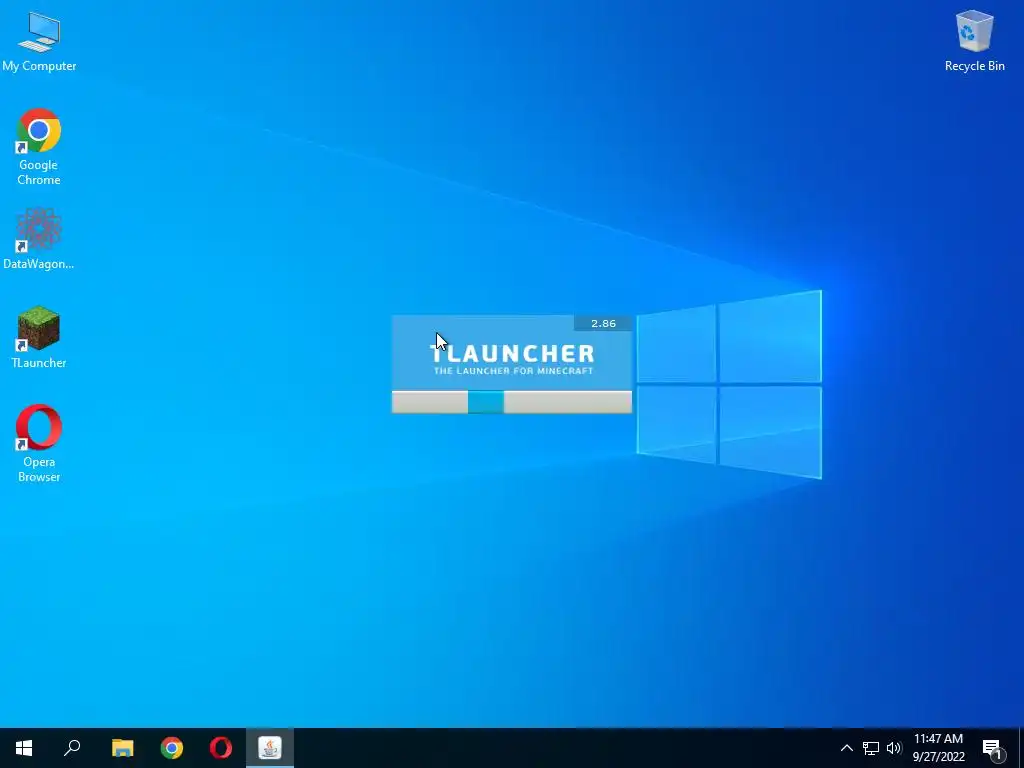Click the 2.86 version label on the splash
The image size is (1024, 768).
coord(603,323)
